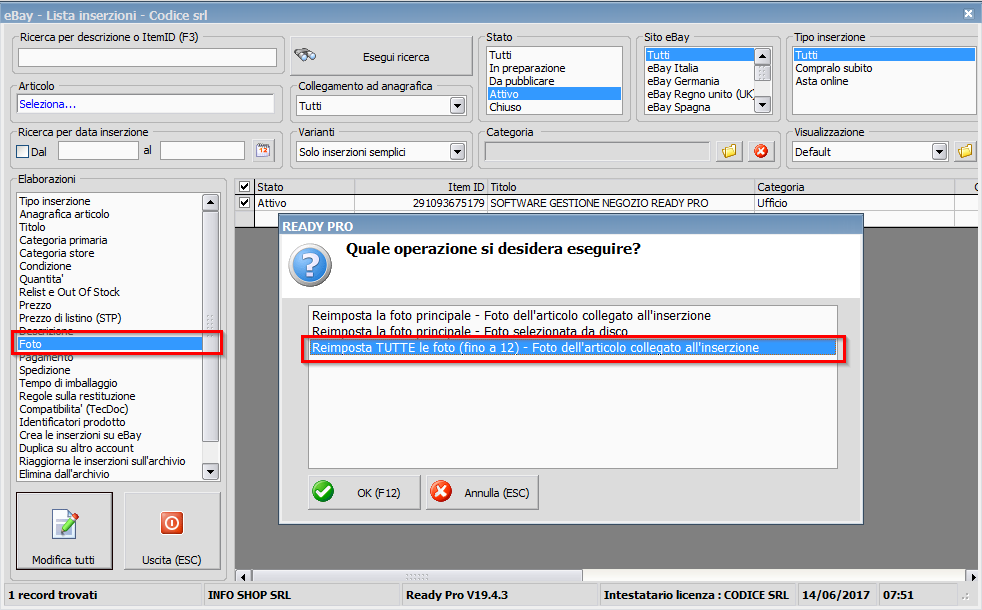Select 'Prezzo di listino (STP)' elaboration
982x610 pixels.
coord(110,318)
